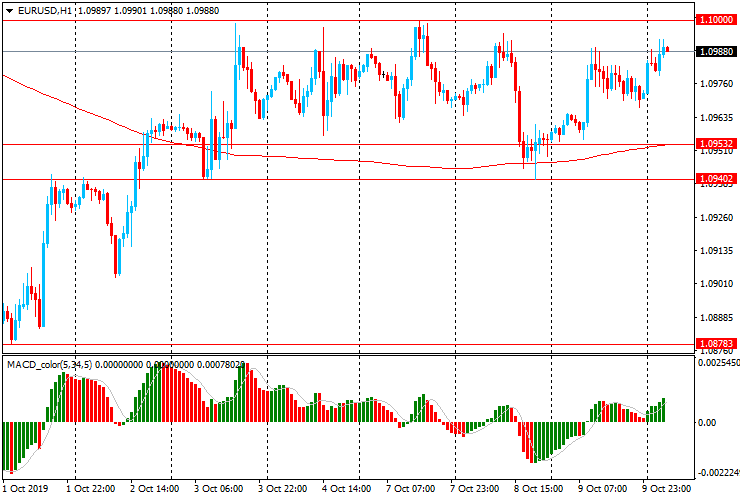Click the 1.09260 price scale value
Viewport: 740px width, 500px height.
(716, 217)
